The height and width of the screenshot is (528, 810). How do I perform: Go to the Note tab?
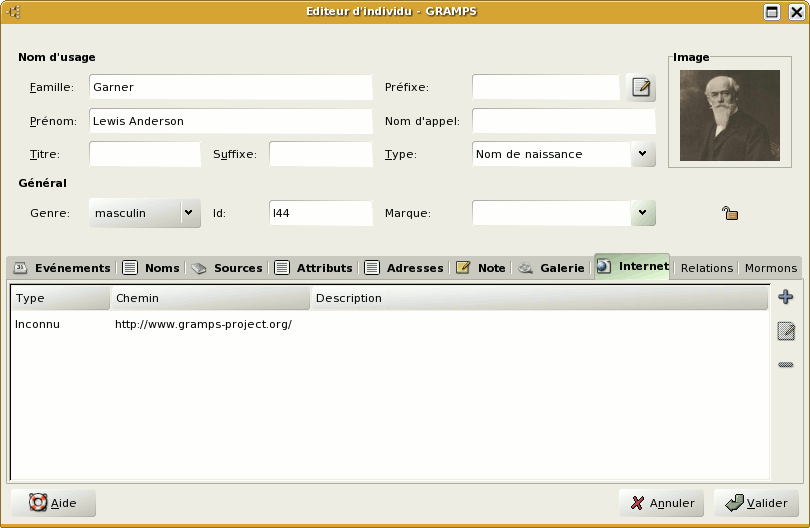(x=481, y=268)
